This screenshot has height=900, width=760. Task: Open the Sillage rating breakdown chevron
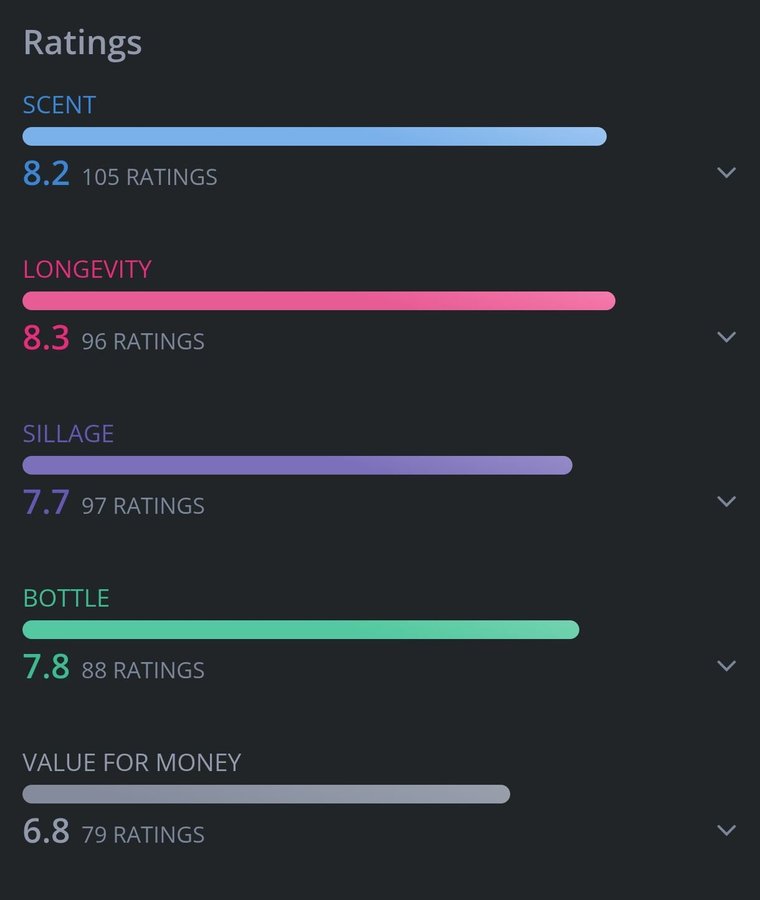coord(727,501)
